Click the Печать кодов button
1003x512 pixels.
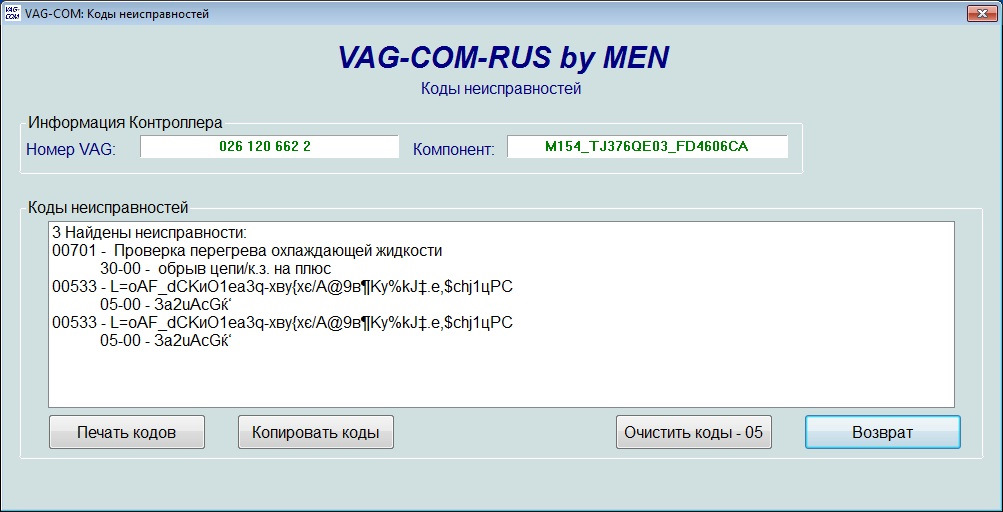[x=127, y=432]
